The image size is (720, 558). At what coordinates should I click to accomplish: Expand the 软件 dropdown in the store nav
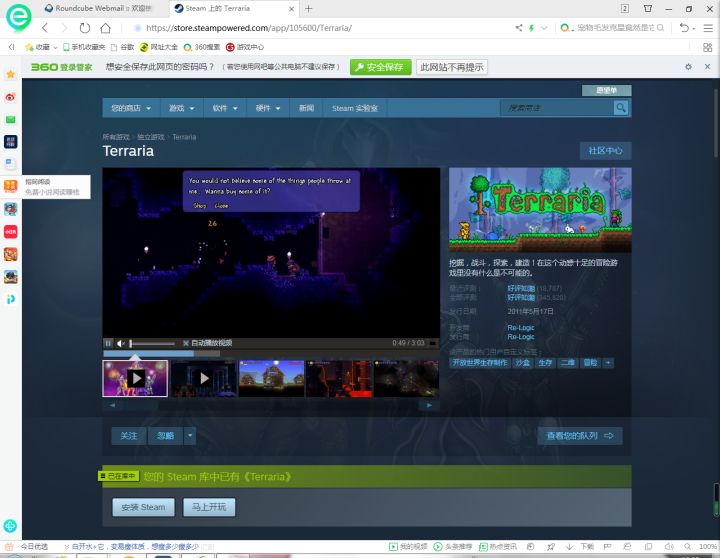[225, 108]
